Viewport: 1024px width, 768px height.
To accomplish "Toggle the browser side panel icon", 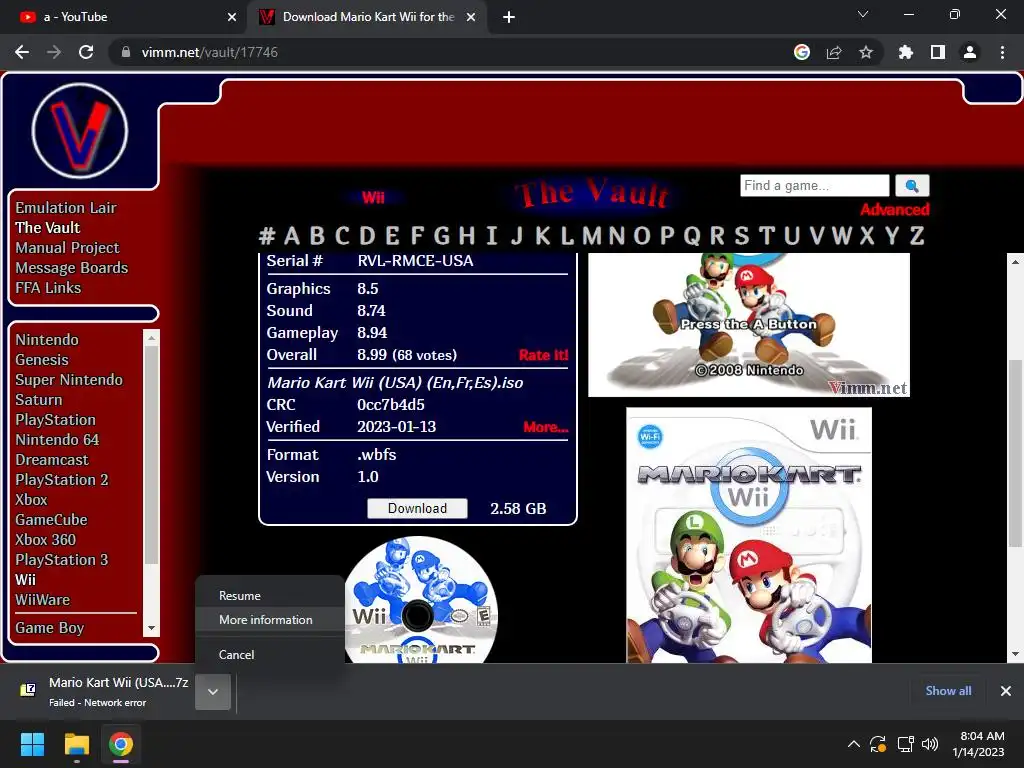I will (x=937, y=52).
